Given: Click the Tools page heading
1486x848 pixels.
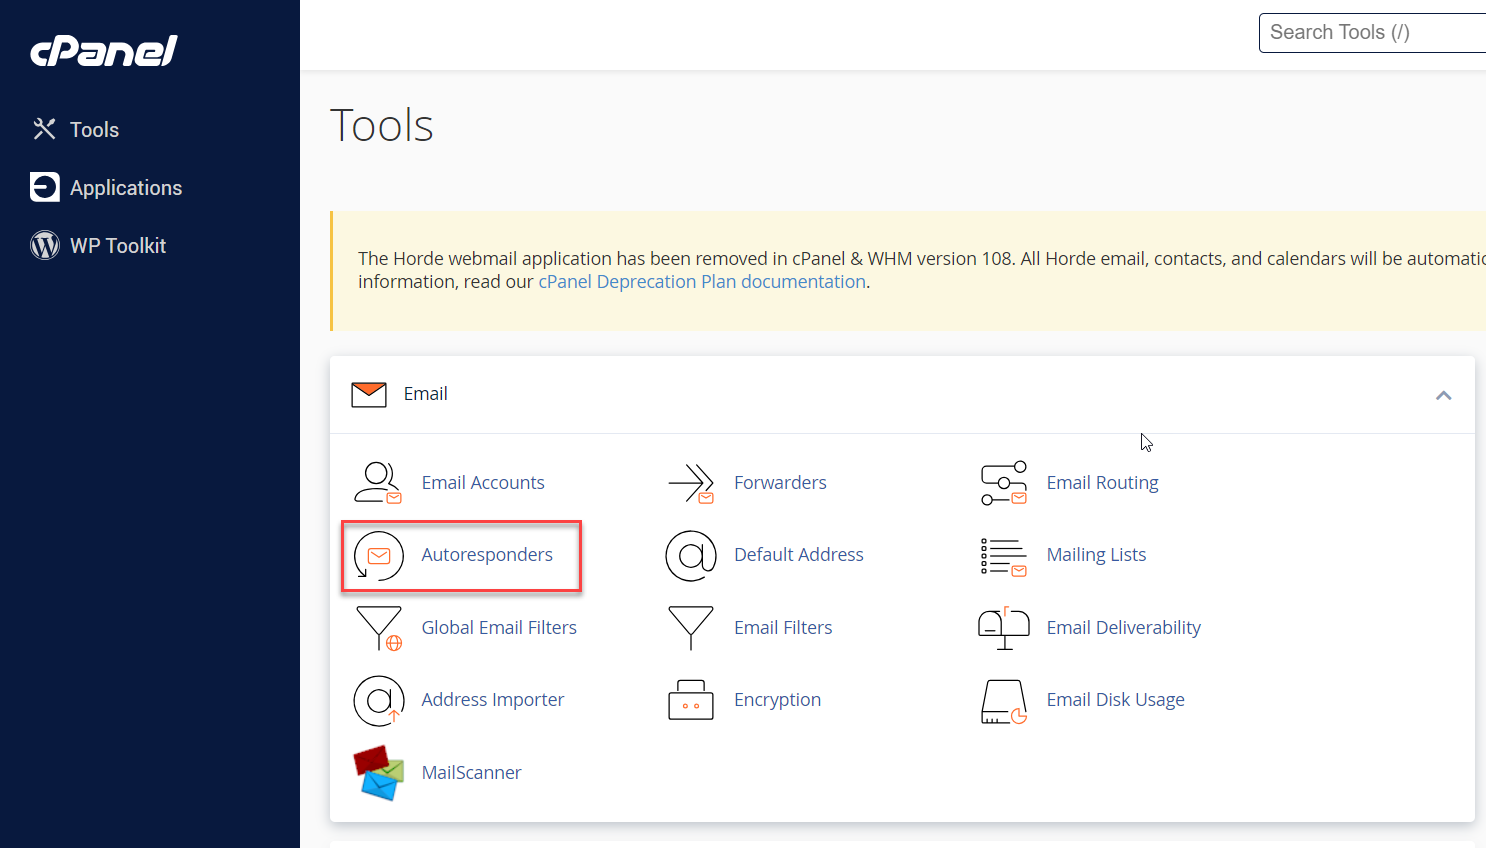Looking at the screenshot, I should pyautogui.click(x=382, y=126).
